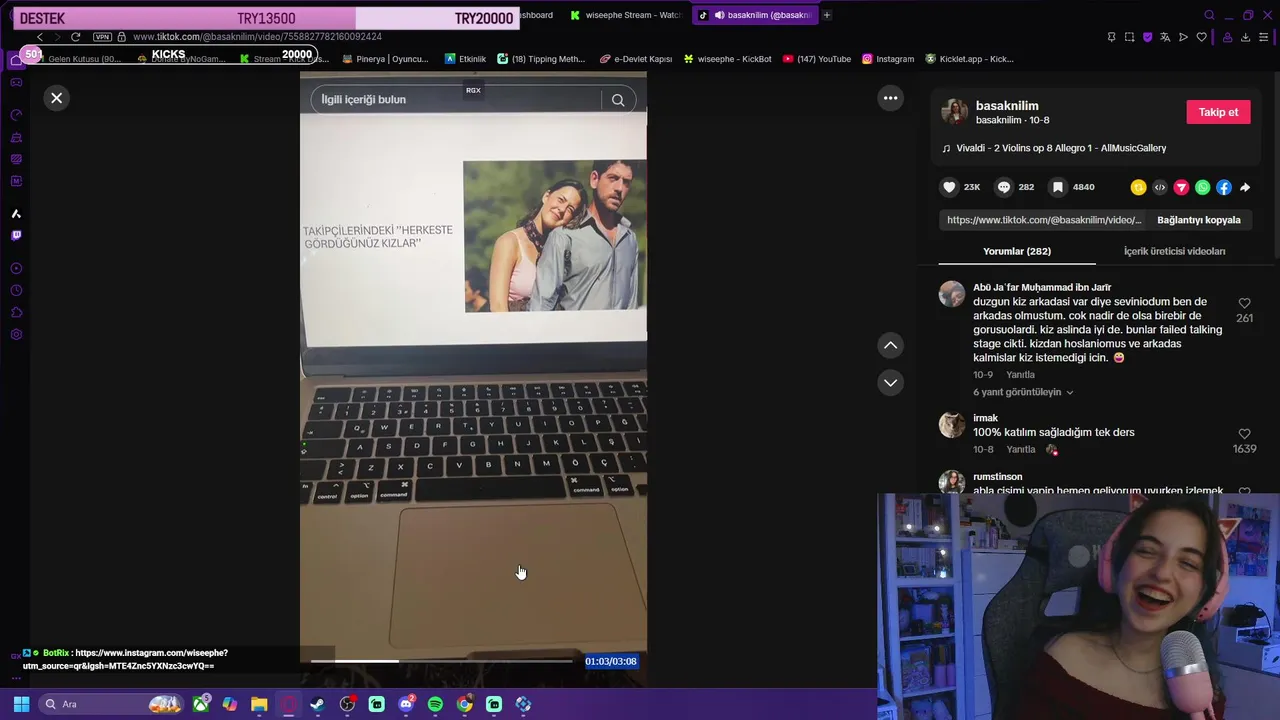
Task: Open Twitch icon in browser sidebar
Action: (x=16, y=236)
